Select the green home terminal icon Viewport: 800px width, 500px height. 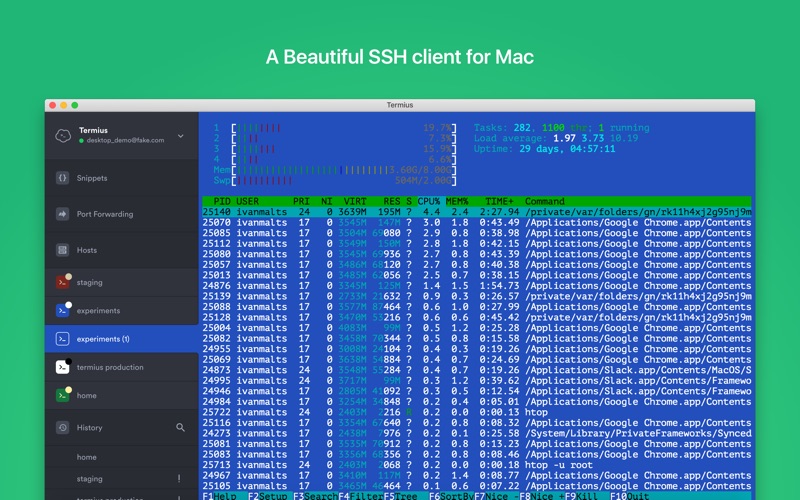pyautogui.click(x=62, y=395)
